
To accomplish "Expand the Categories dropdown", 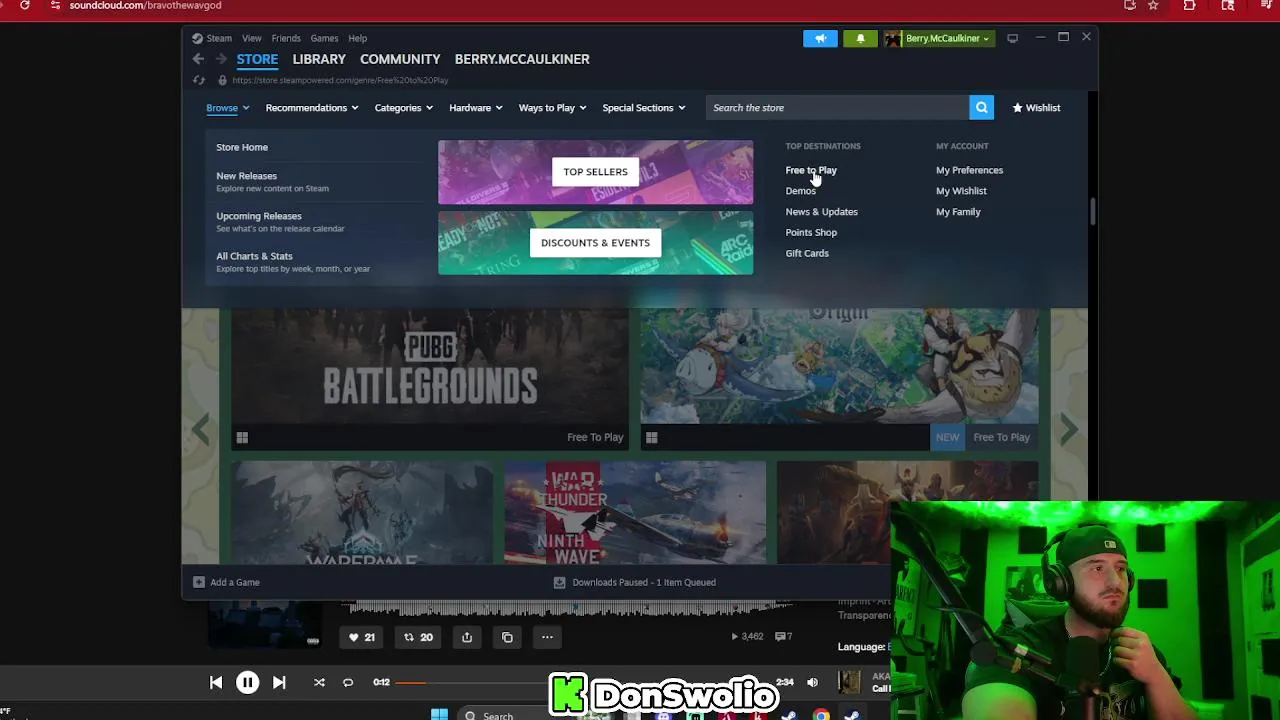I will pyautogui.click(x=404, y=108).
